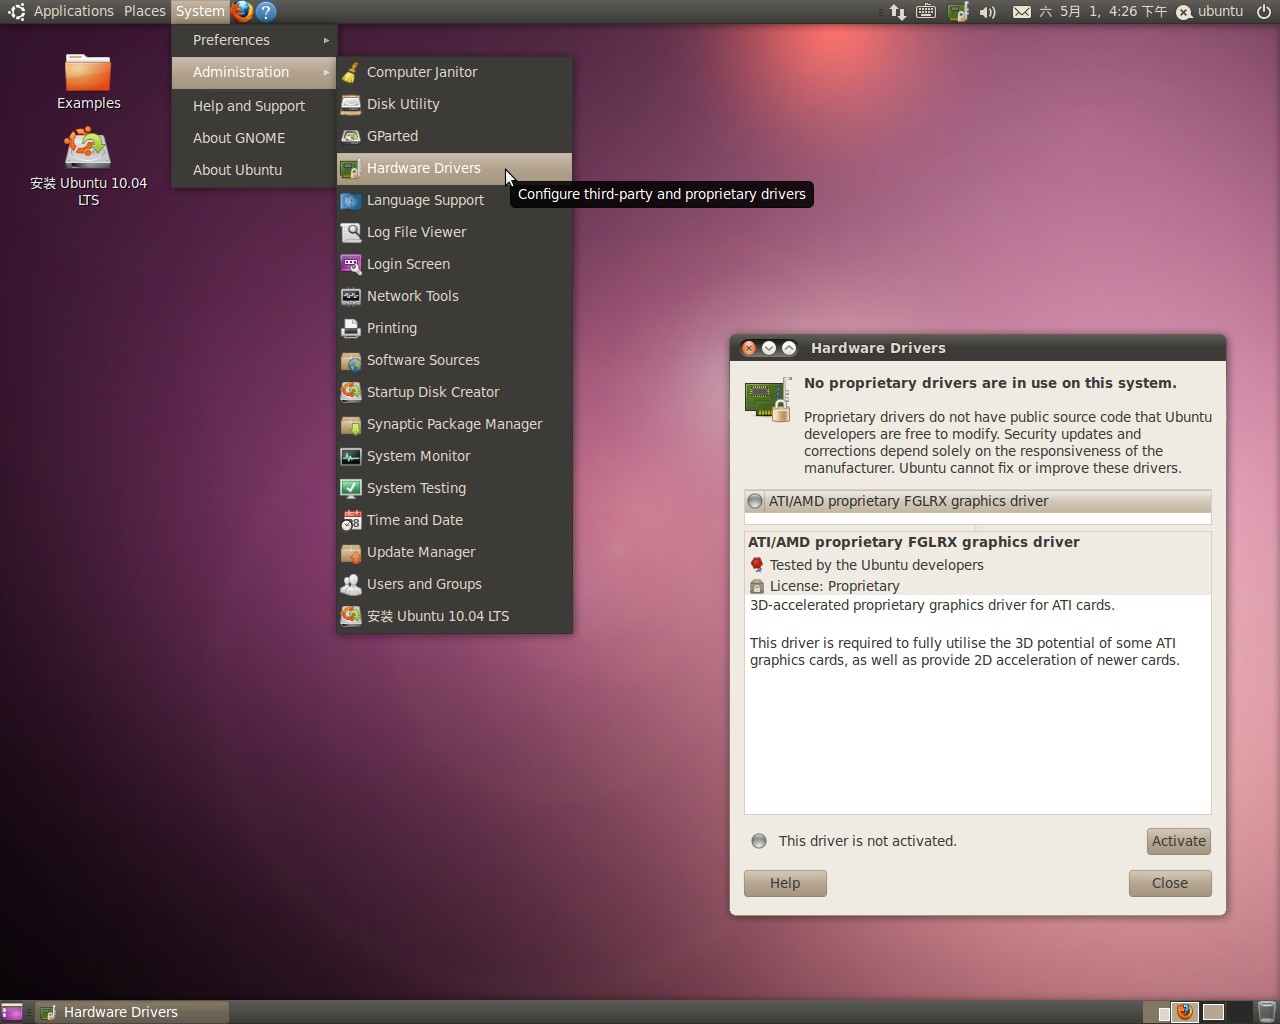Select About Ubuntu

click(x=254, y=170)
